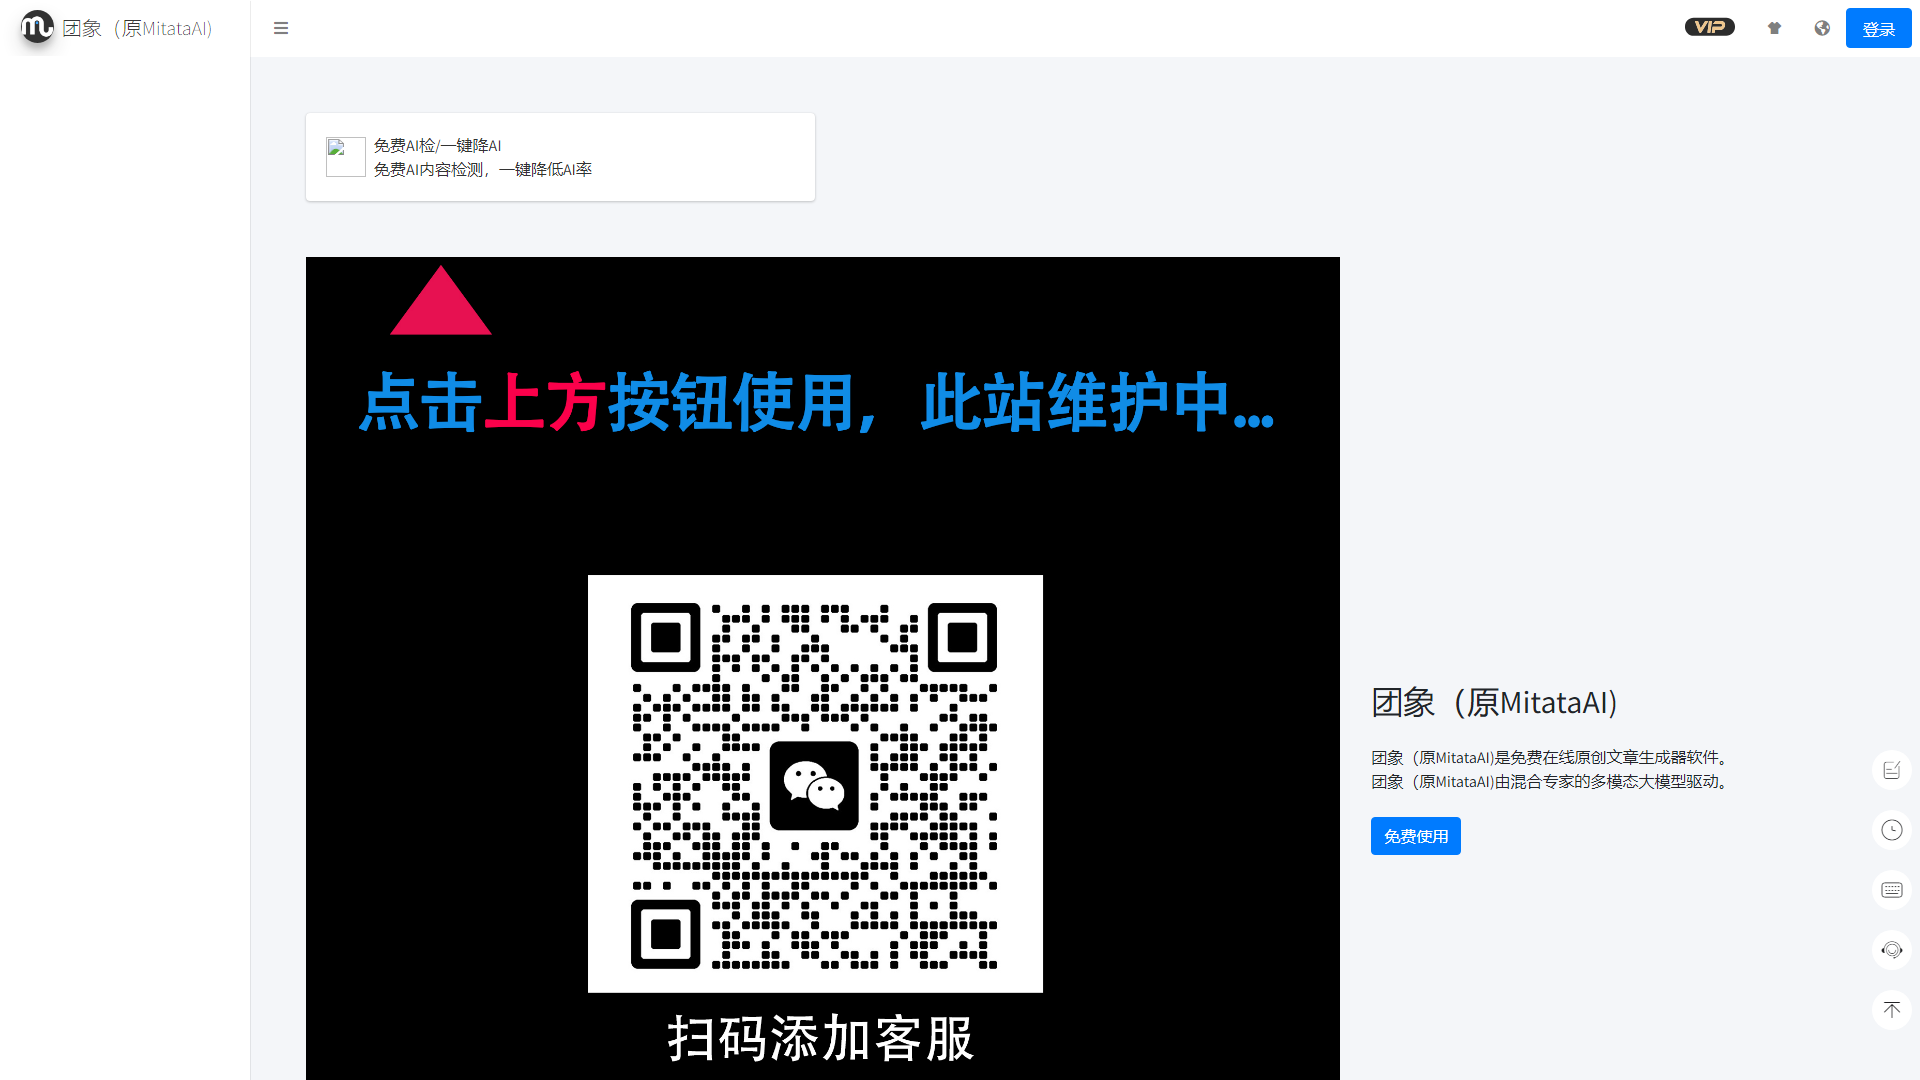Click the MitataAI logo icon
The image size is (1920, 1080).
coord(36,27)
